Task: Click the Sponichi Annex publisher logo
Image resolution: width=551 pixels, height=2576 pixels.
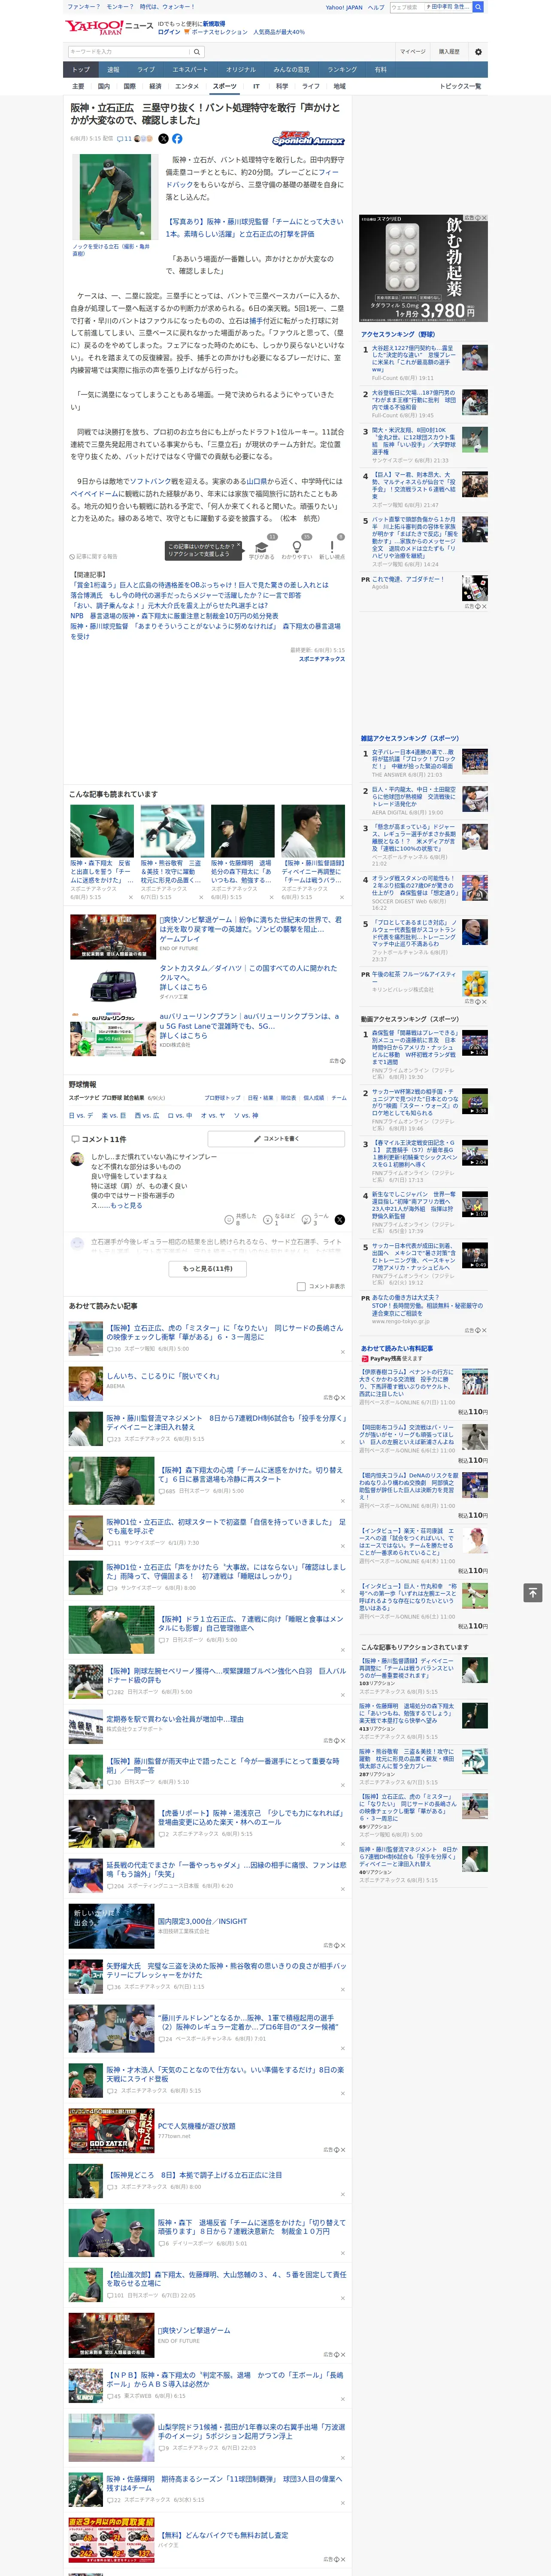Action: coord(308,140)
